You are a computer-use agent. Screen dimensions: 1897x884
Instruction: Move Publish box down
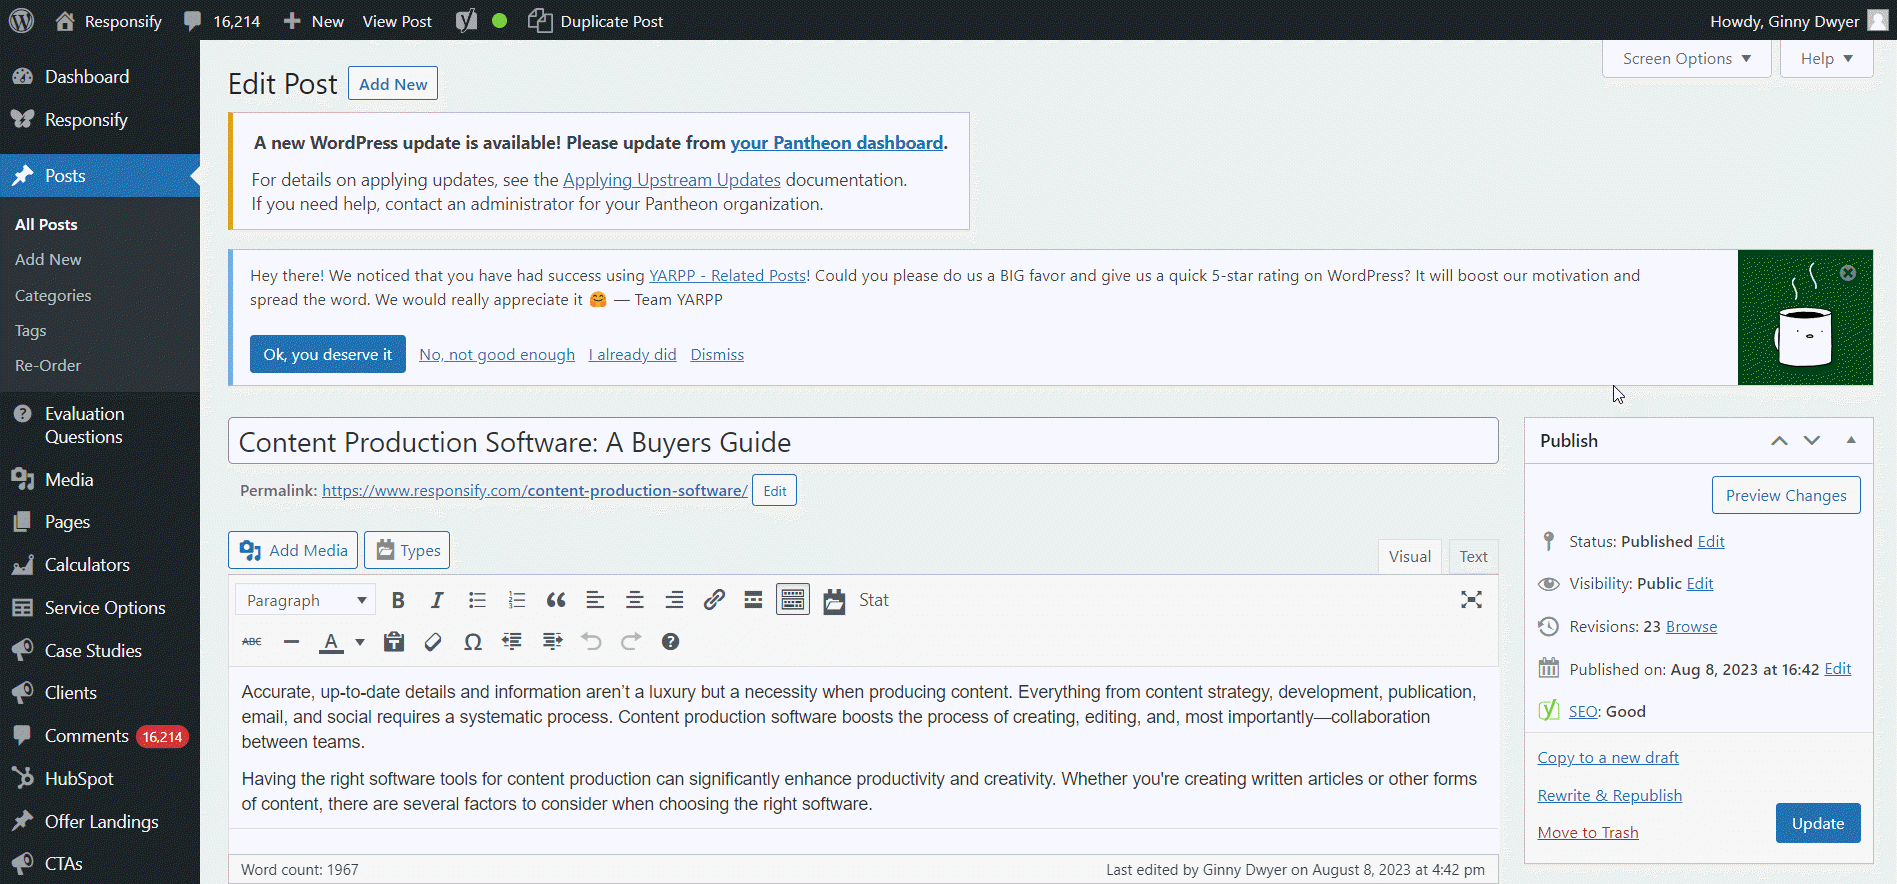point(1812,441)
